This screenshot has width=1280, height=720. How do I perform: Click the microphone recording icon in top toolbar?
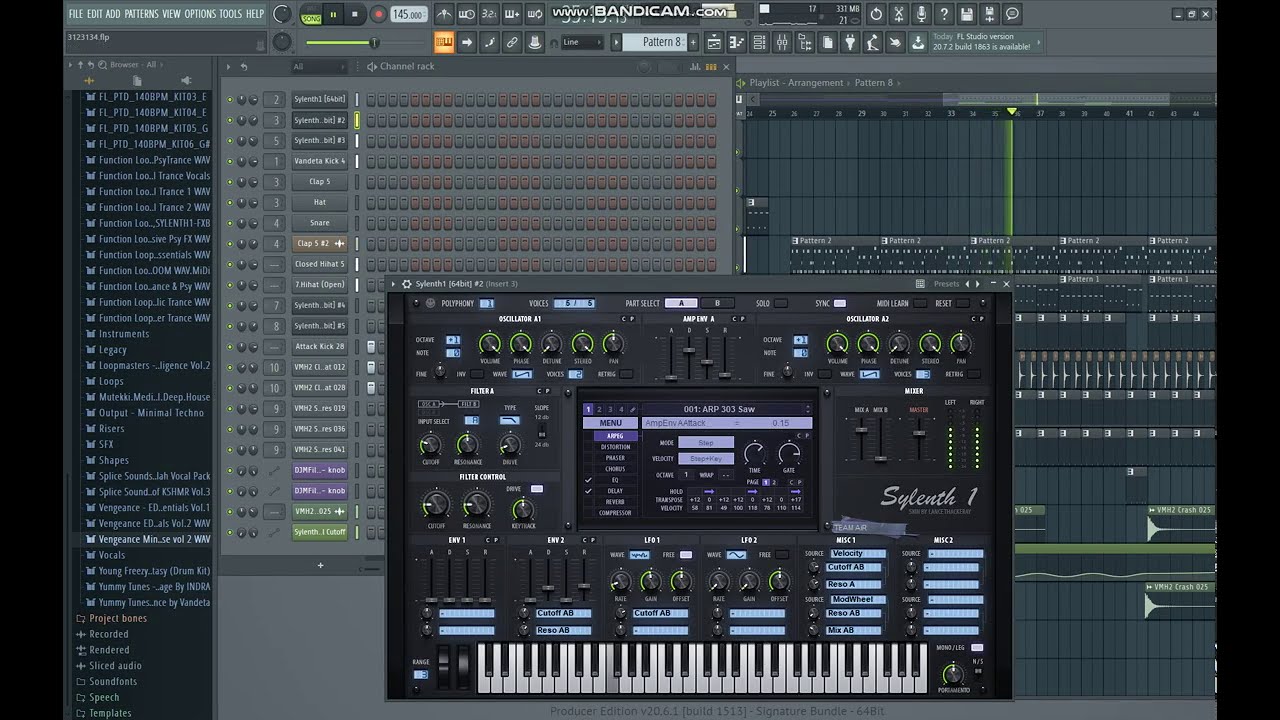coord(921,14)
